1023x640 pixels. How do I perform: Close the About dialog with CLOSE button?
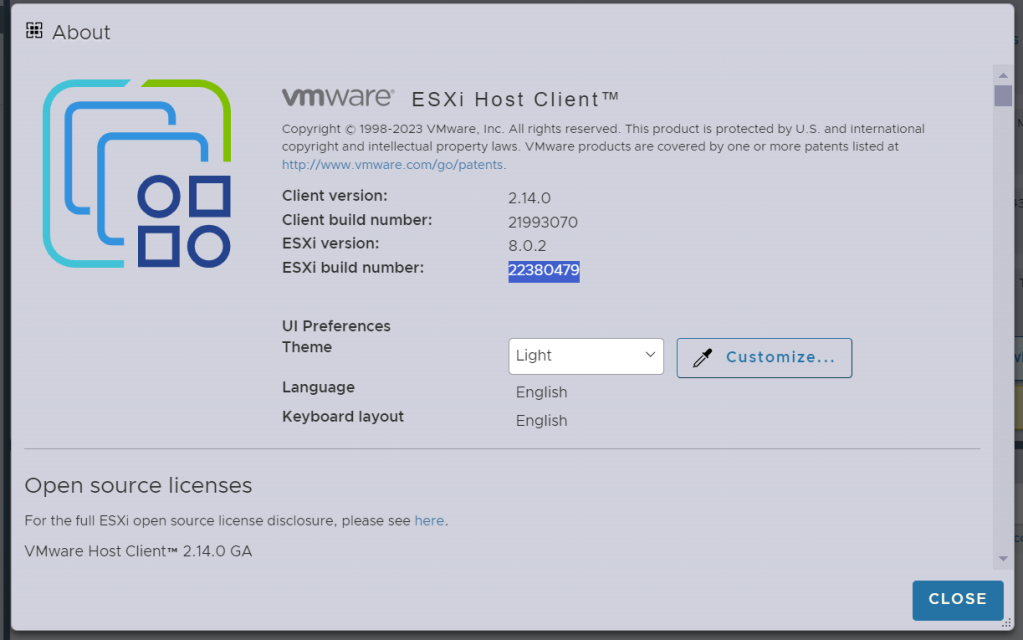956,599
